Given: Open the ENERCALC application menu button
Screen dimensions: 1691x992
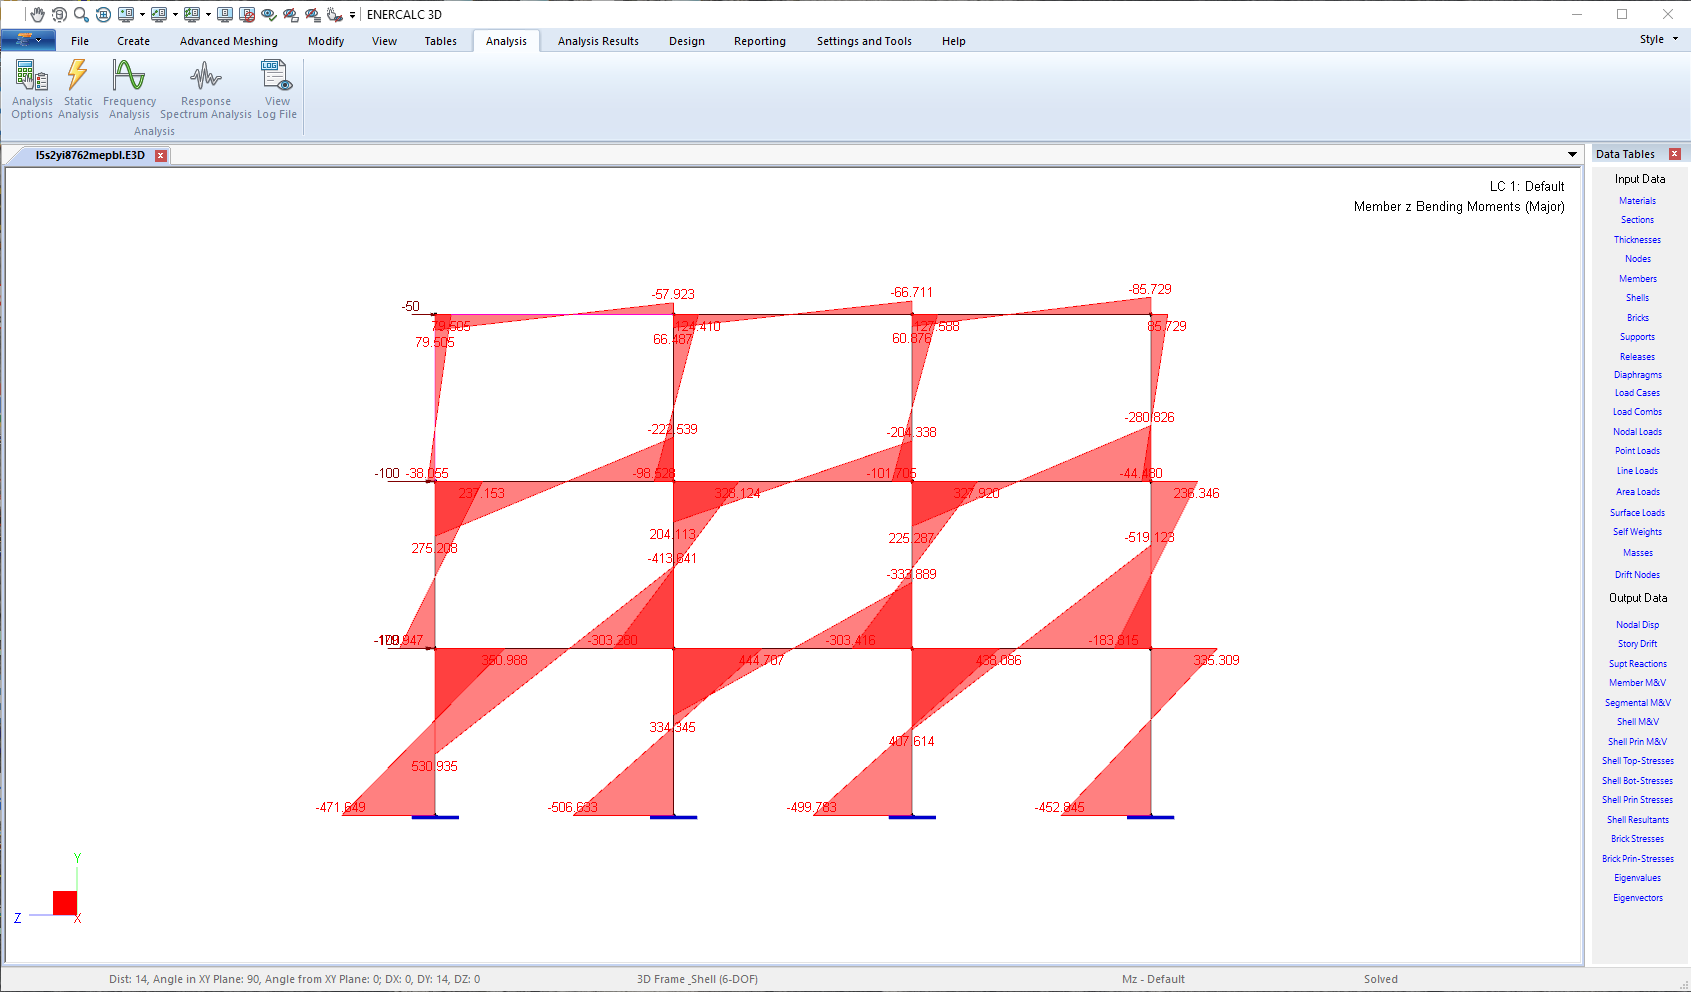Looking at the screenshot, I should [28, 40].
